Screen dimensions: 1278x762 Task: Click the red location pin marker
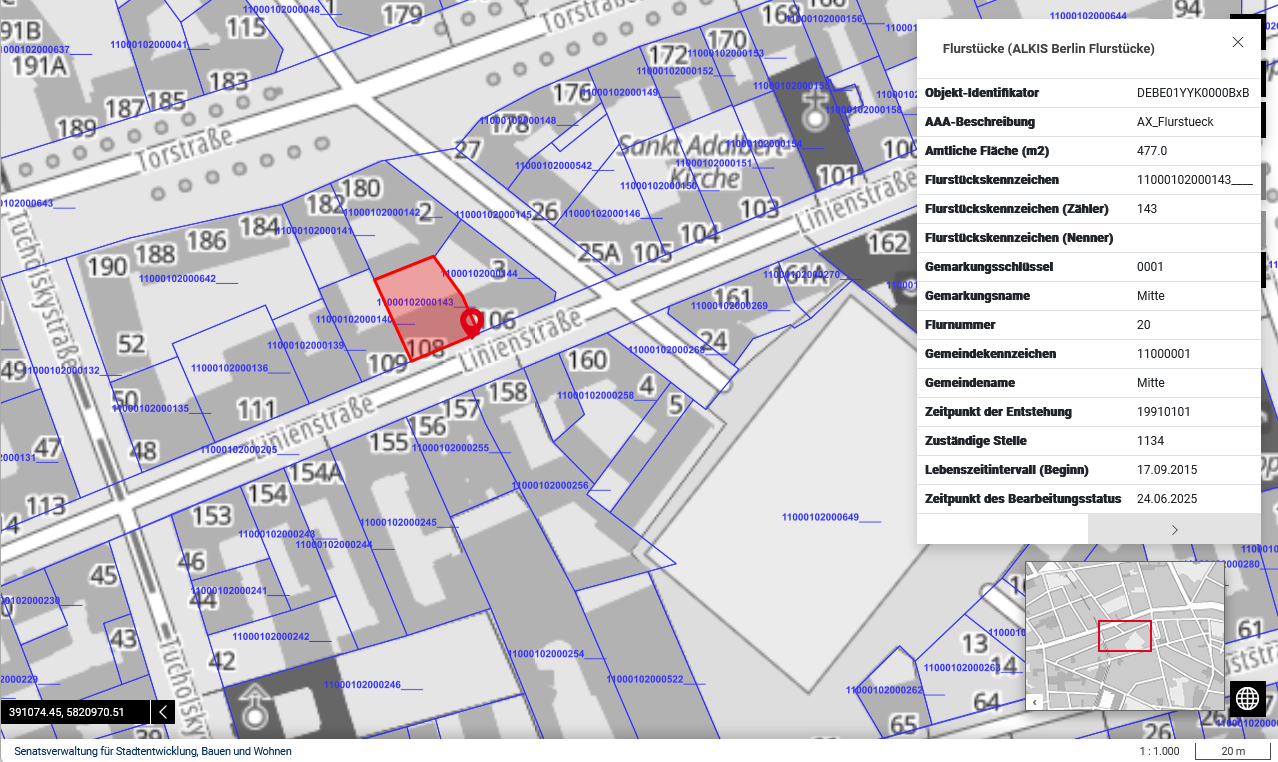click(x=471, y=322)
